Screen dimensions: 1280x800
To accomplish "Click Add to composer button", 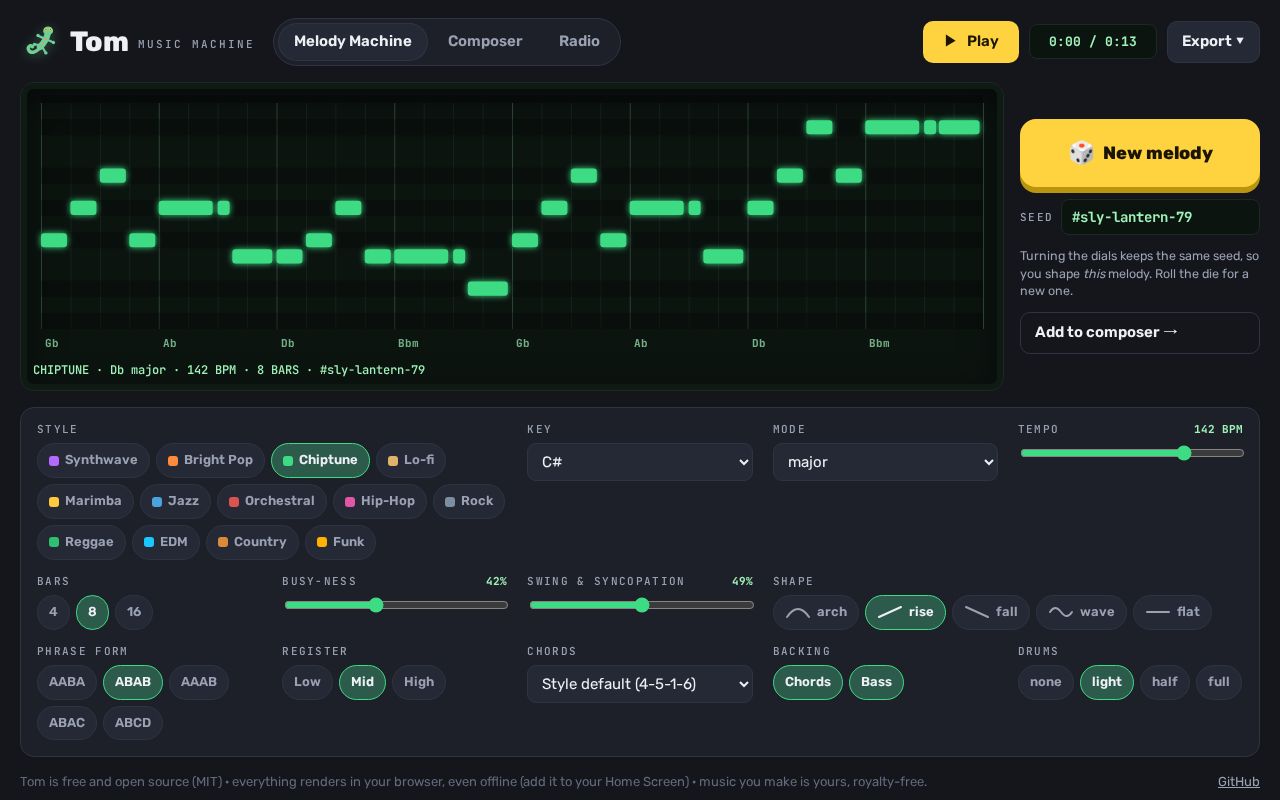I will 1140,333.
